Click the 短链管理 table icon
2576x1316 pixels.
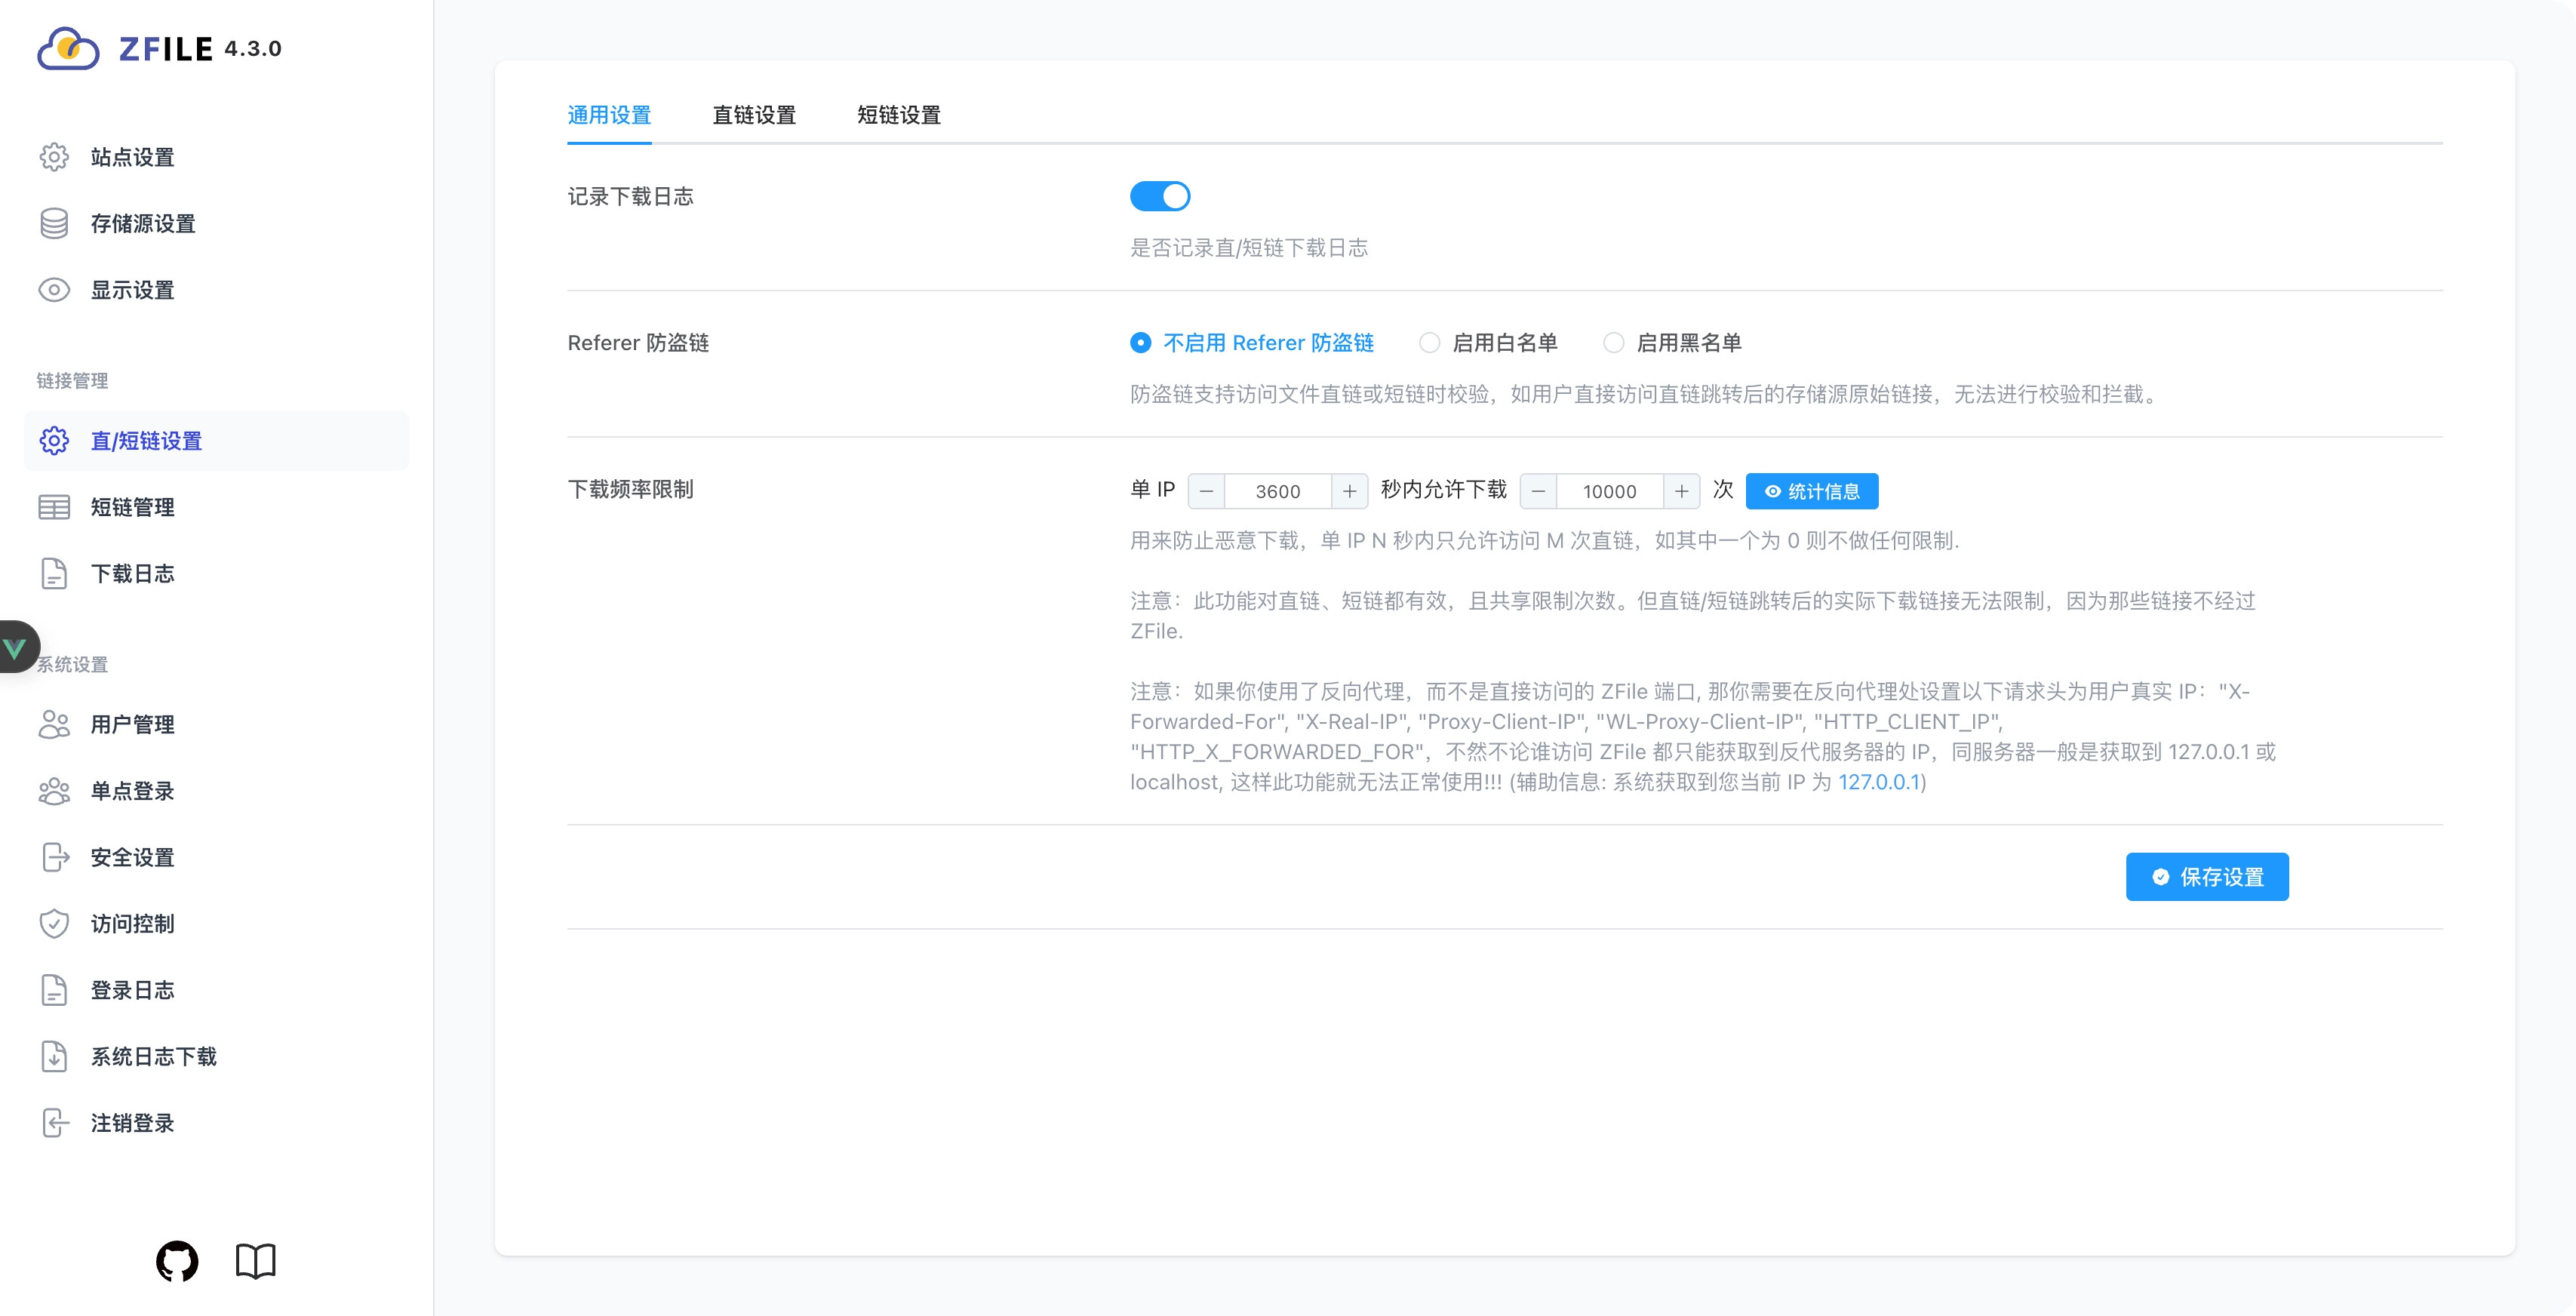[54, 507]
